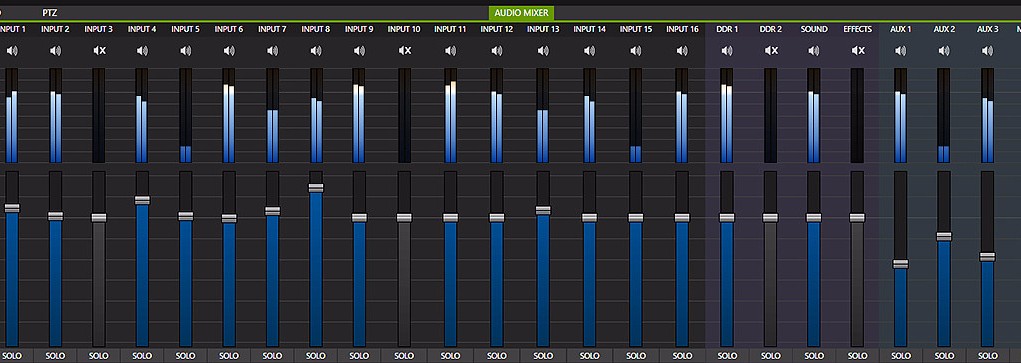The height and width of the screenshot is (363, 1021).
Task: Mute AUX 2 speaker icon
Action: 944,50
